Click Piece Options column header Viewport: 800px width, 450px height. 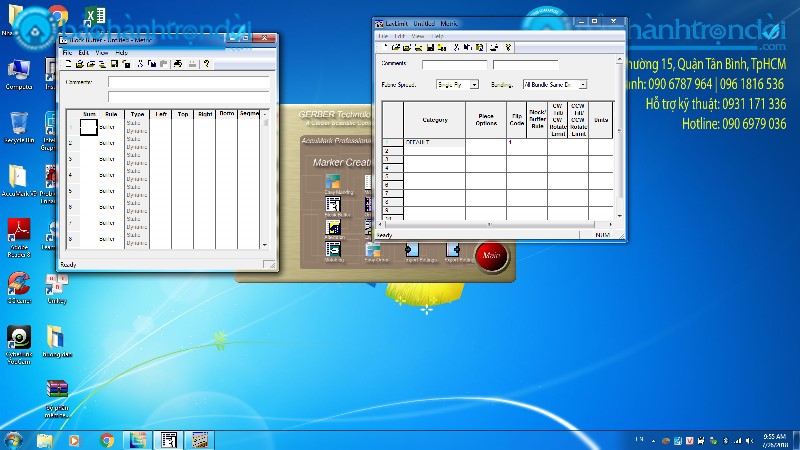486,120
